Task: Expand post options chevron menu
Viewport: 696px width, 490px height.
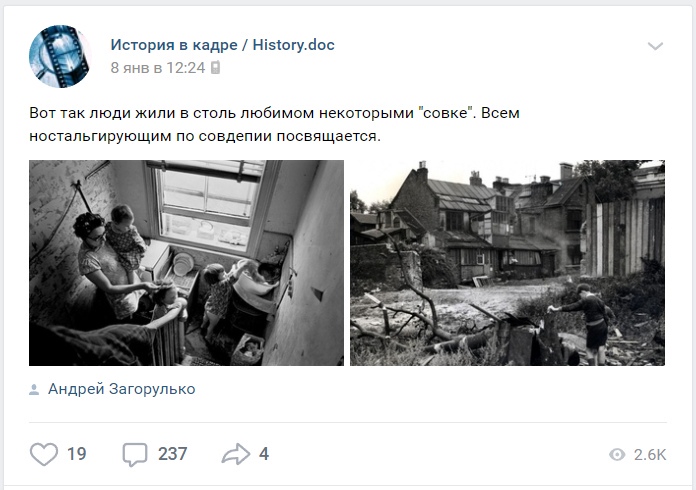Action: coord(655,46)
